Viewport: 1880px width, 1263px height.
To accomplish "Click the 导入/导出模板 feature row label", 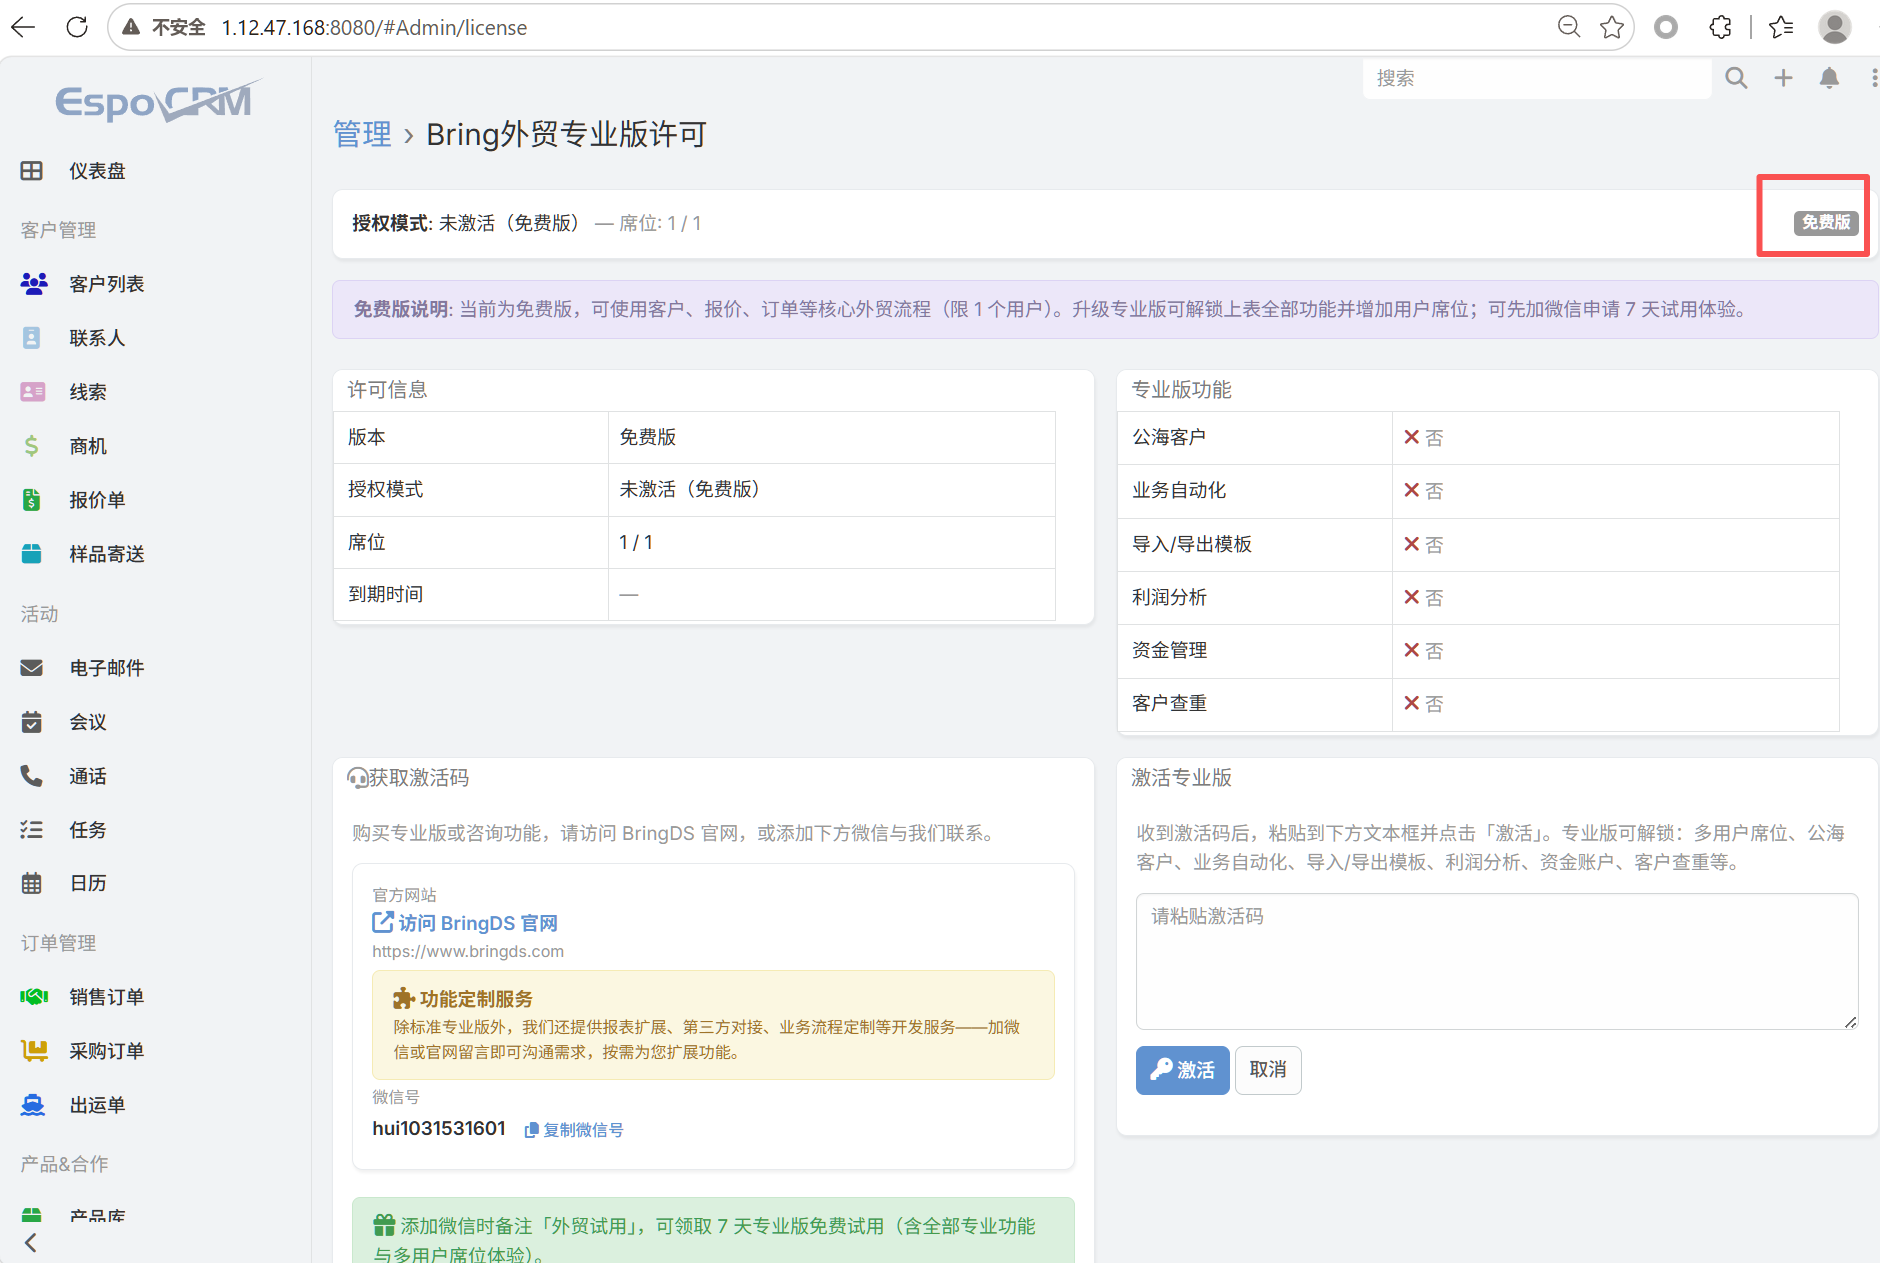I will pyautogui.click(x=1192, y=544).
